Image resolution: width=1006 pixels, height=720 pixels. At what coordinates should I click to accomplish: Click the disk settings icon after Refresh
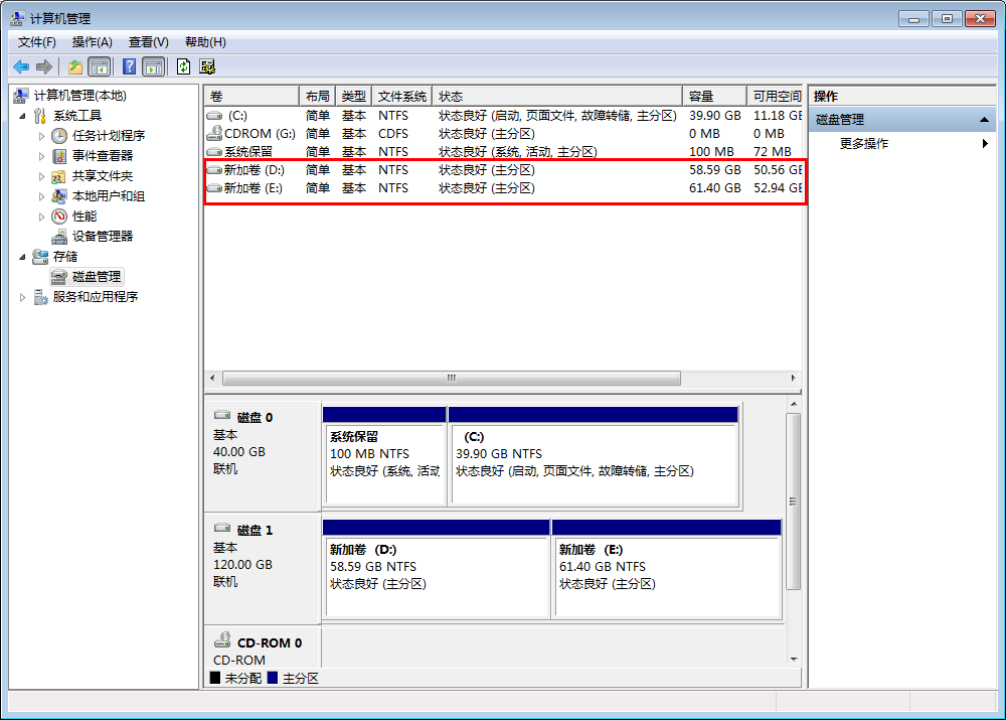click(208, 67)
